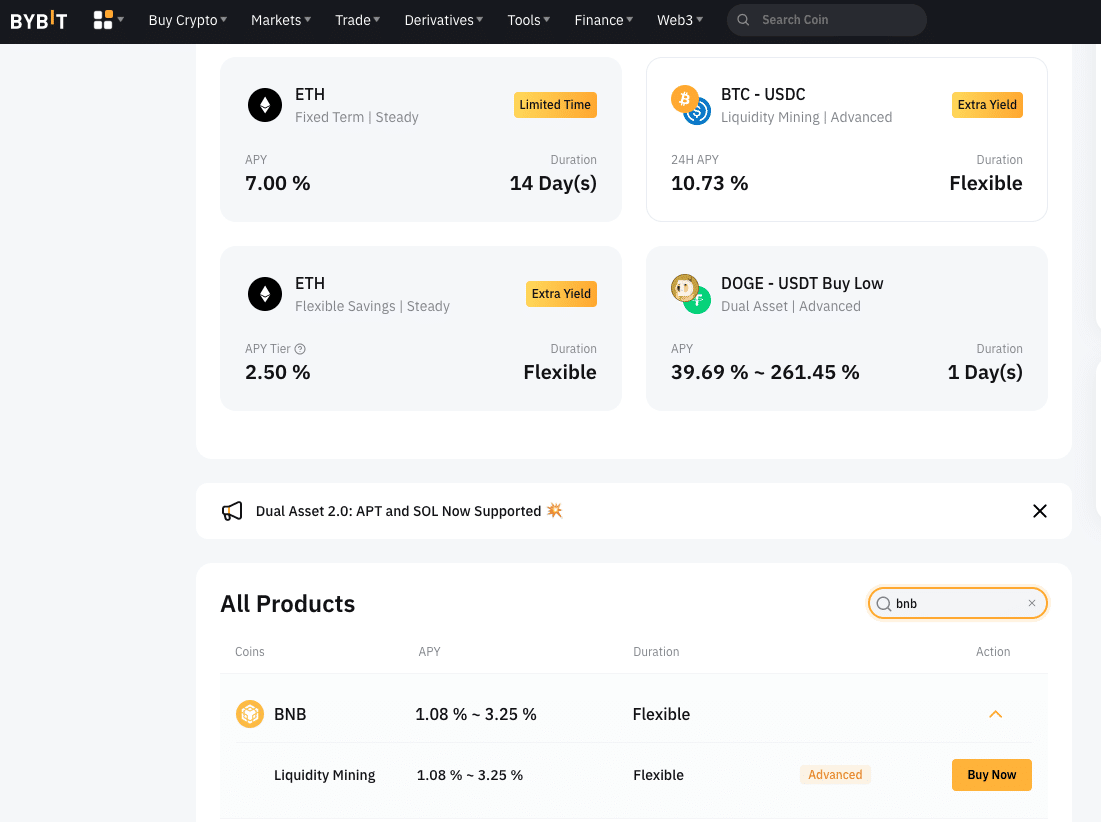Click the Liquidity Mining row label
This screenshot has width=1101, height=822.
click(324, 775)
